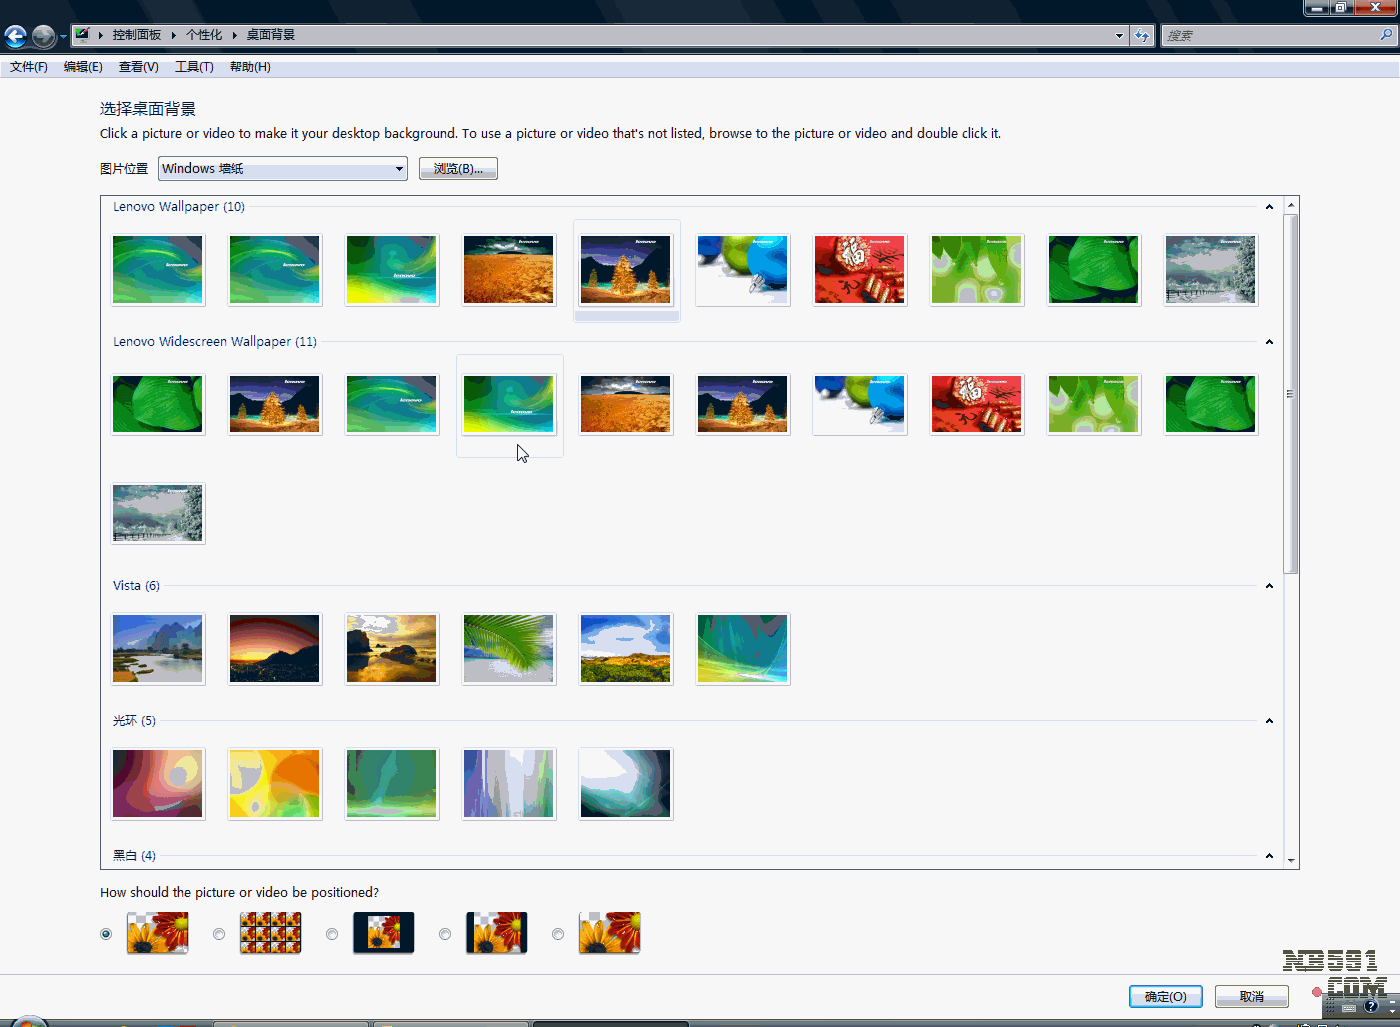
Task: Go back using the Back arrow button
Action: [15, 36]
